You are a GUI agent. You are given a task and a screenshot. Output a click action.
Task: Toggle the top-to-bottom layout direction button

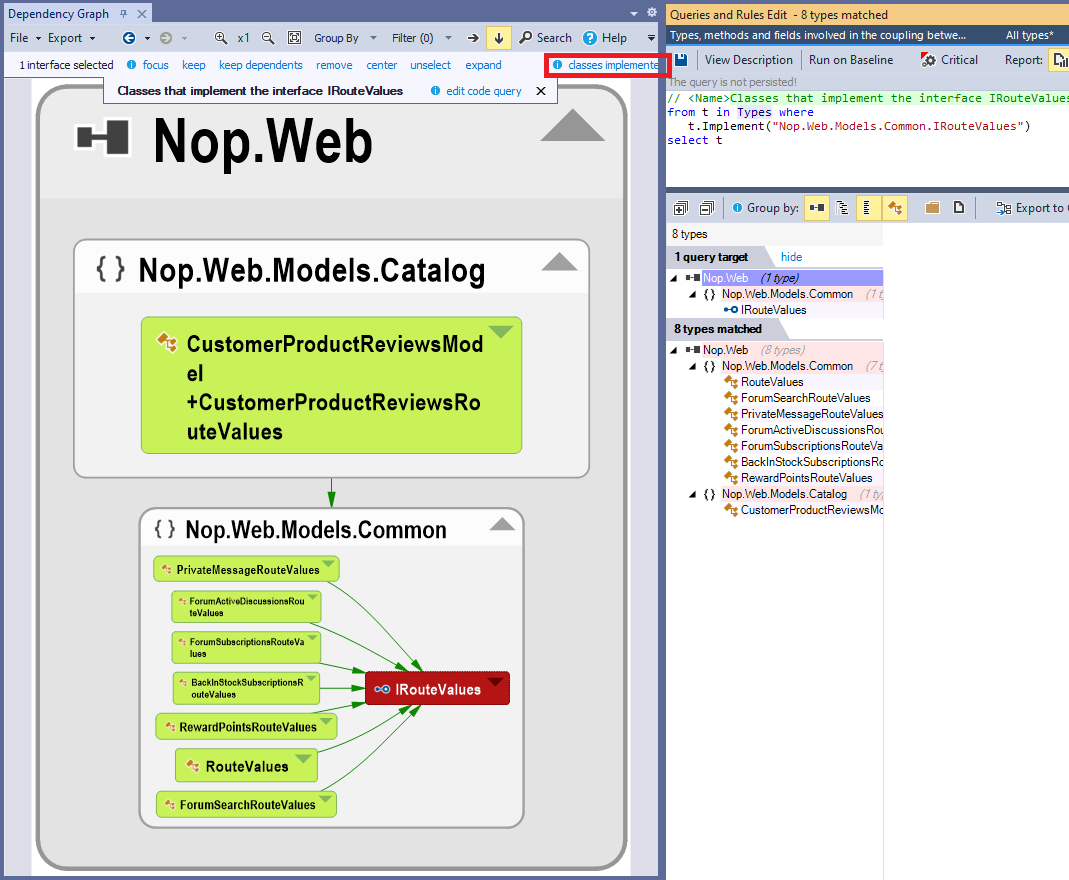click(x=499, y=38)
